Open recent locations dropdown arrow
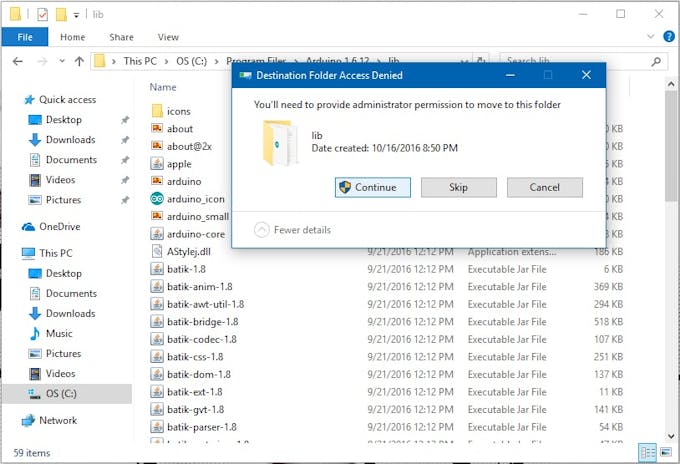This screenshot has height=464, width=680. 62,61
